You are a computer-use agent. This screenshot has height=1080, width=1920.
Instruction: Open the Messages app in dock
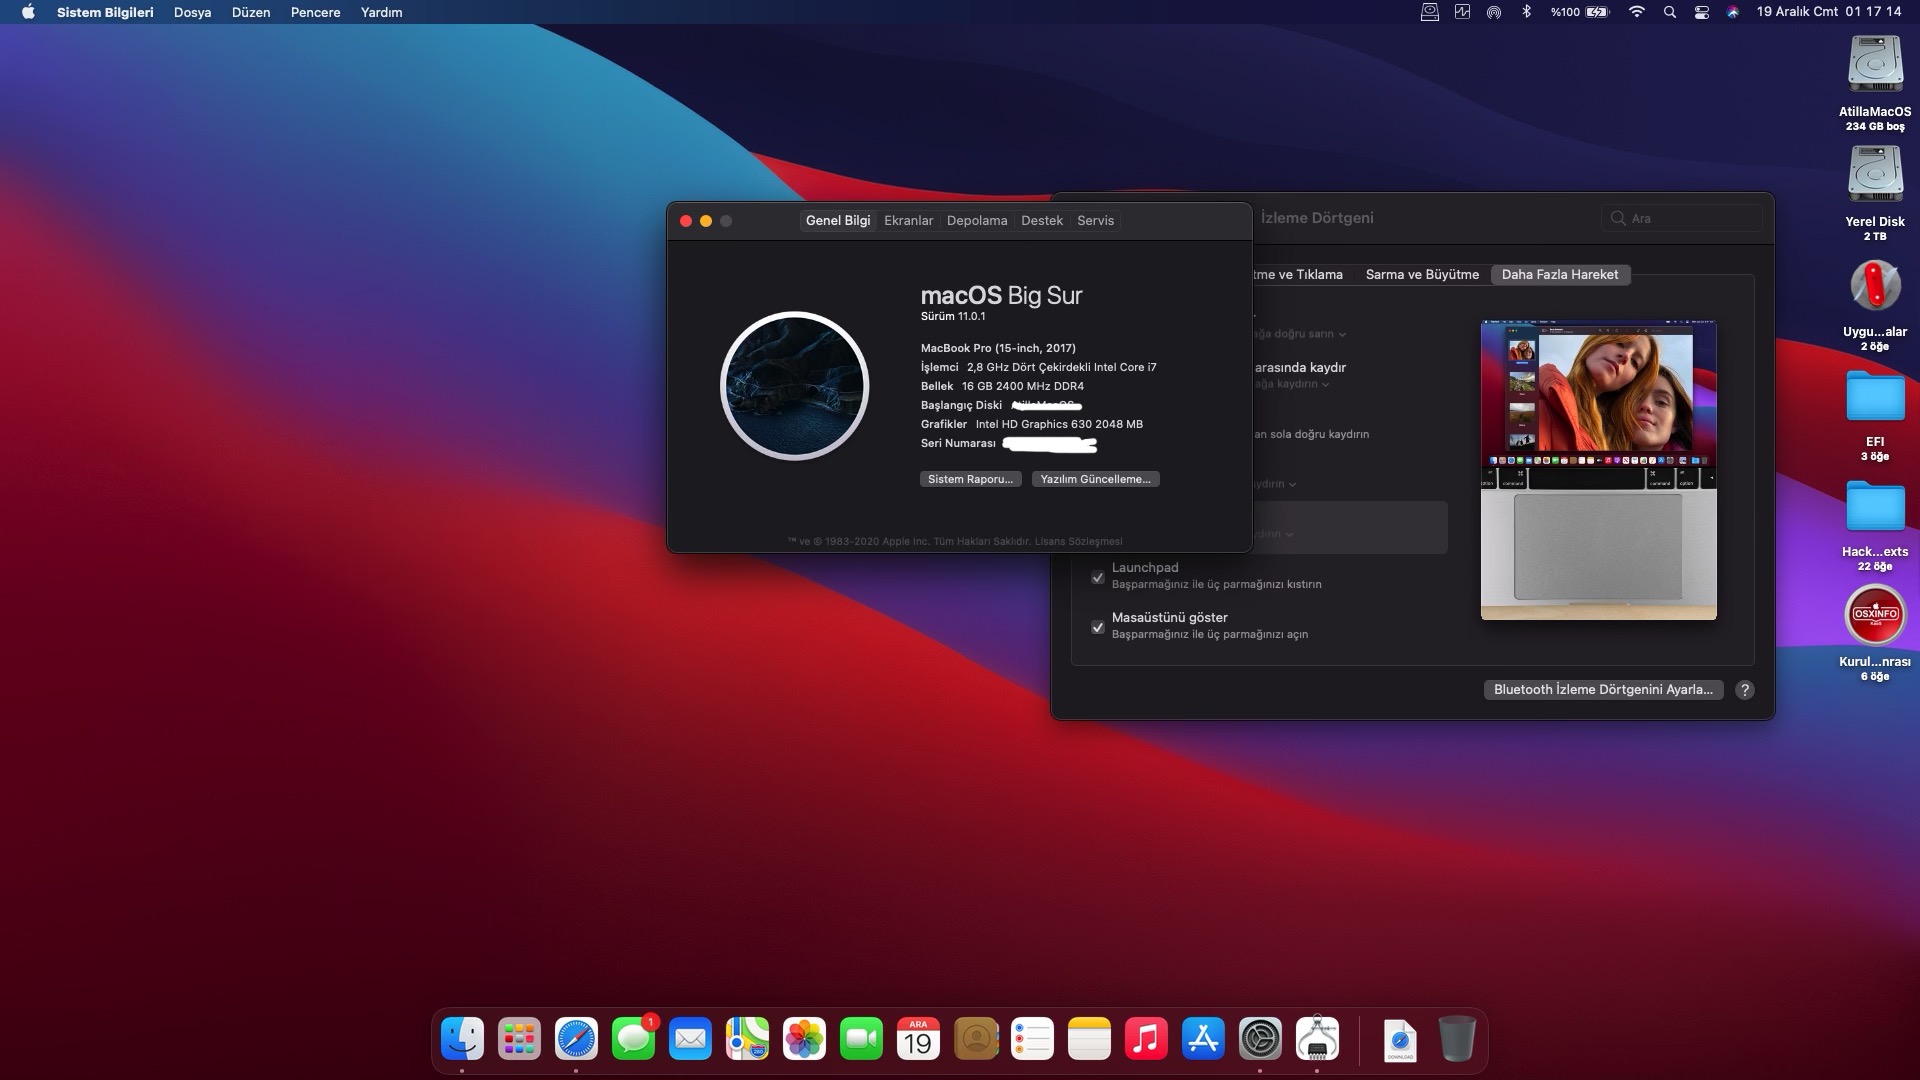click(633, 1039)
